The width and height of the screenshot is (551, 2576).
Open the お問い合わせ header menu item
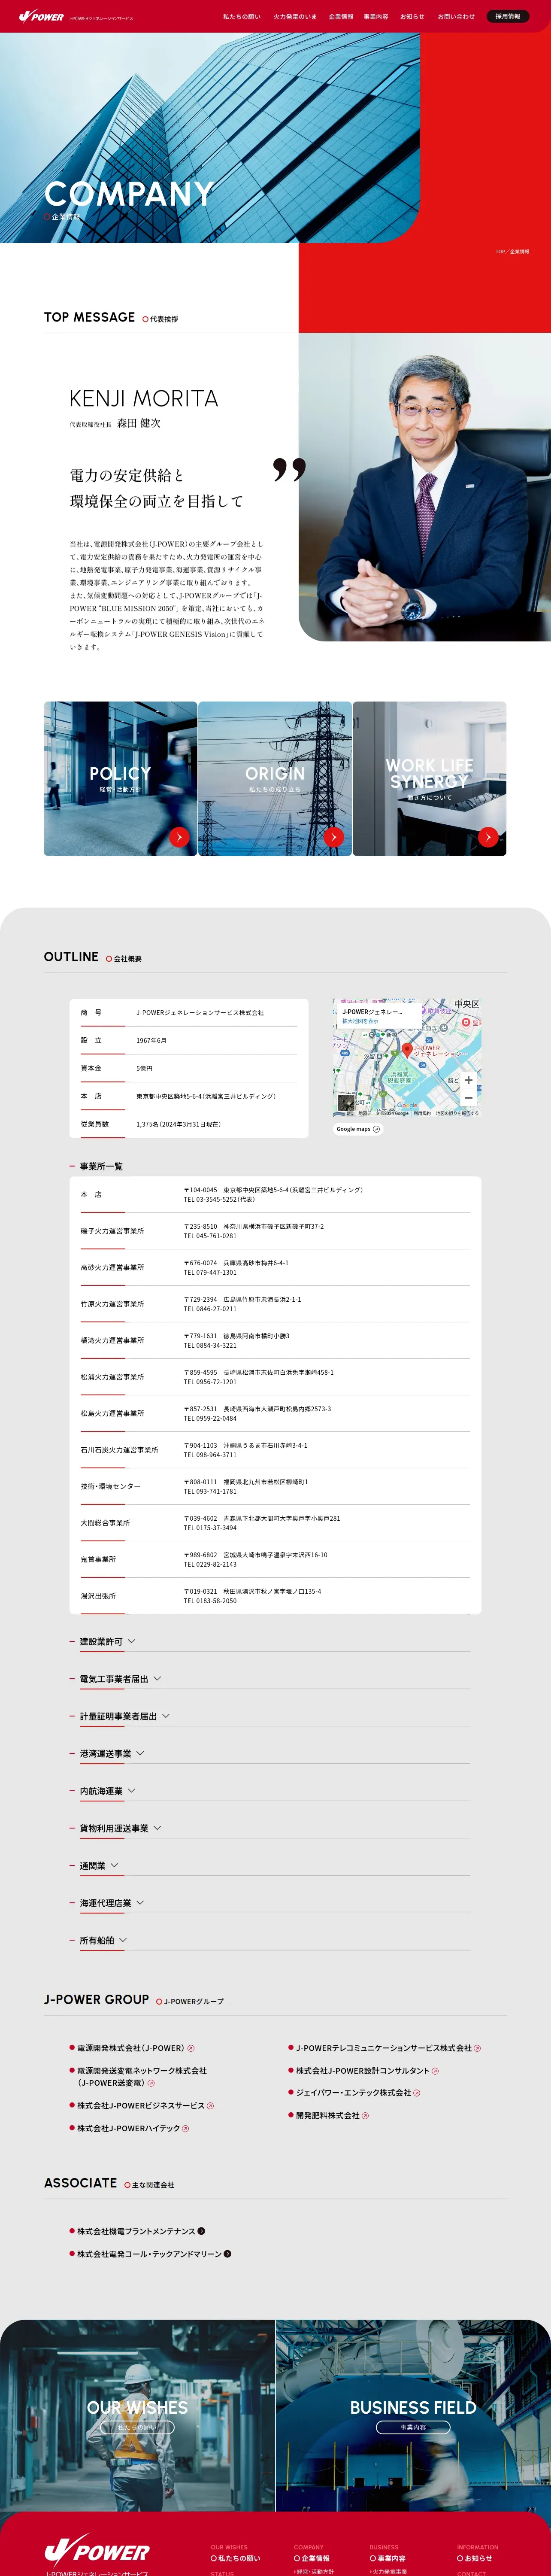[x=456, y=17]
